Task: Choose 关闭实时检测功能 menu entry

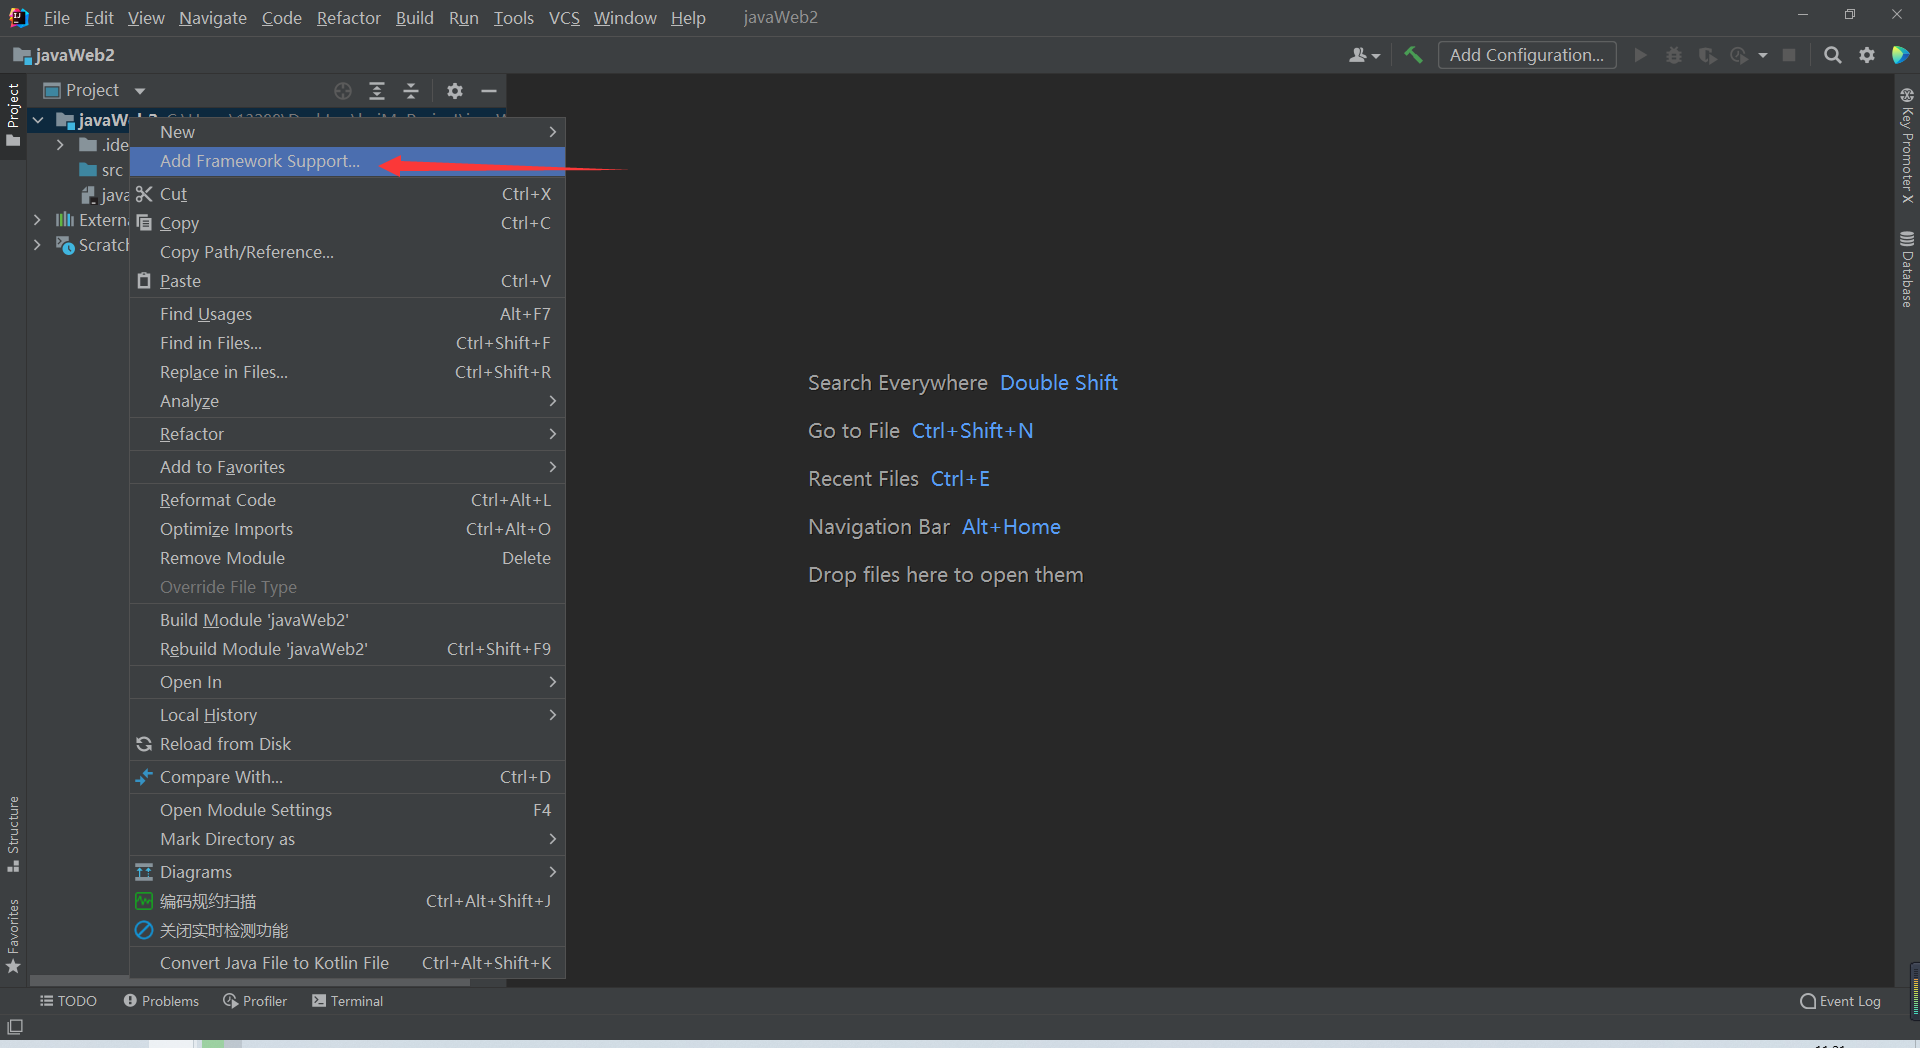Action: [348, 930]
